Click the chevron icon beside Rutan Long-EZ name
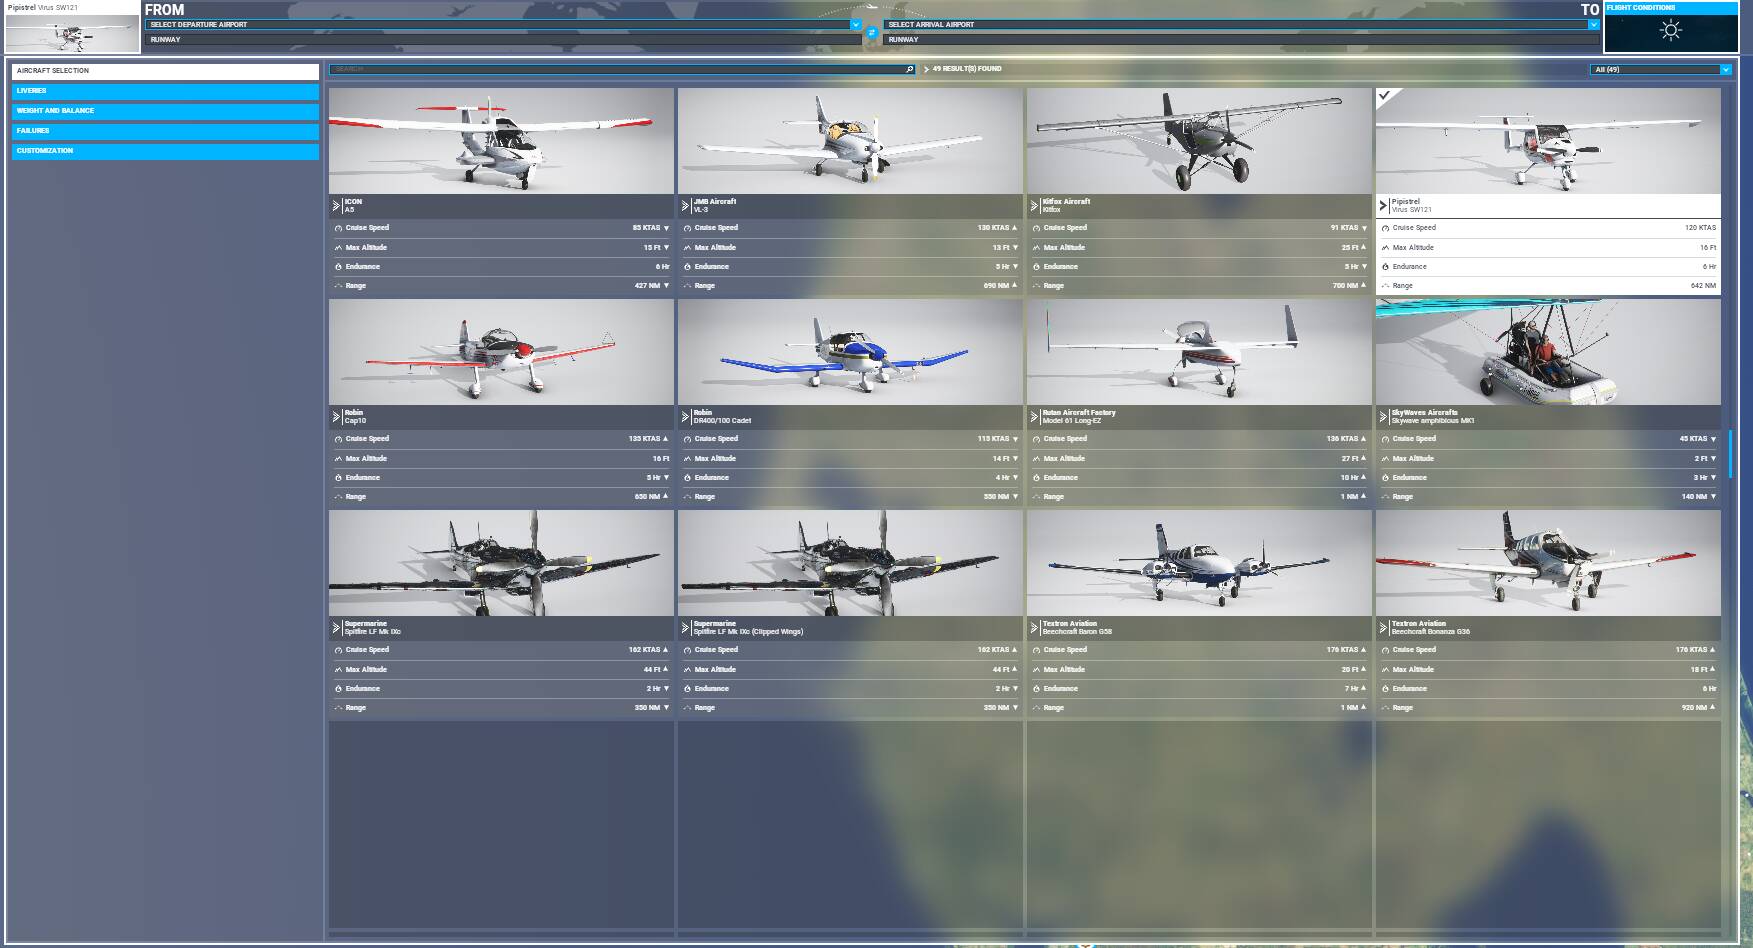Viewport: 1753px width, 948px height. click(1034, 417)
